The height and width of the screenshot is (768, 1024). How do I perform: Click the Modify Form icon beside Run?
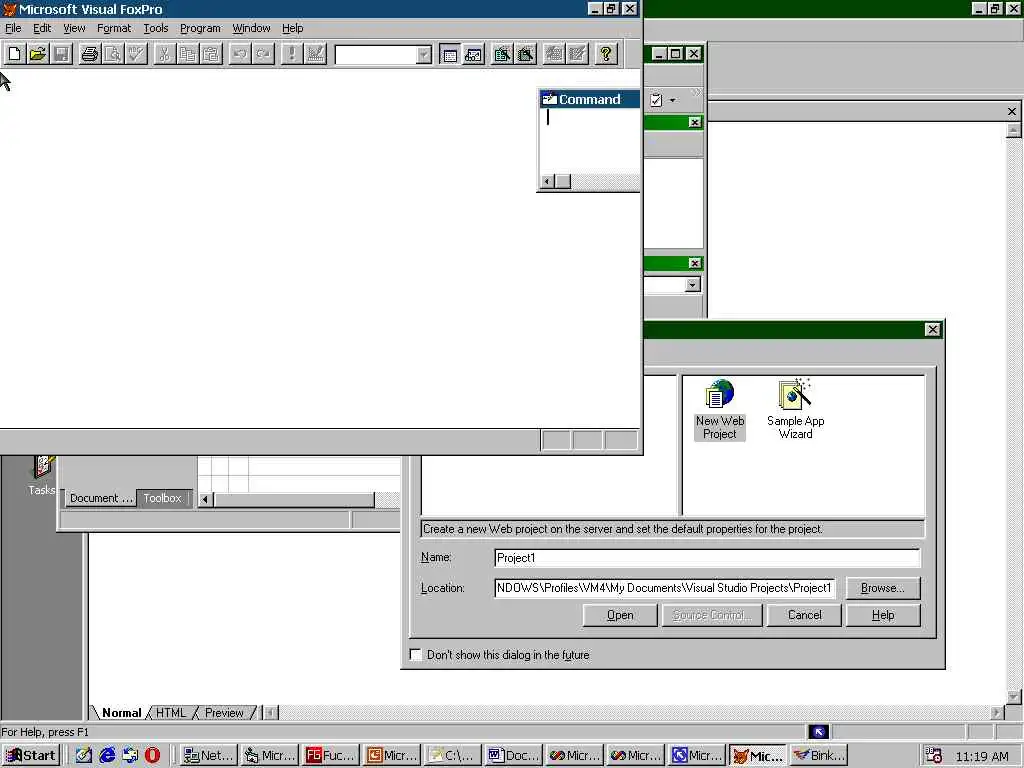pos(315,54)
